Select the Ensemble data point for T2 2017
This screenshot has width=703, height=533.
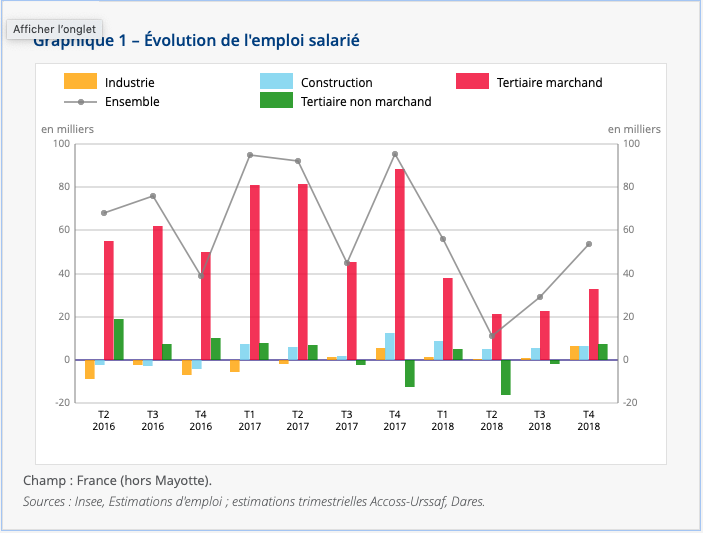click(x=298, y=161)
